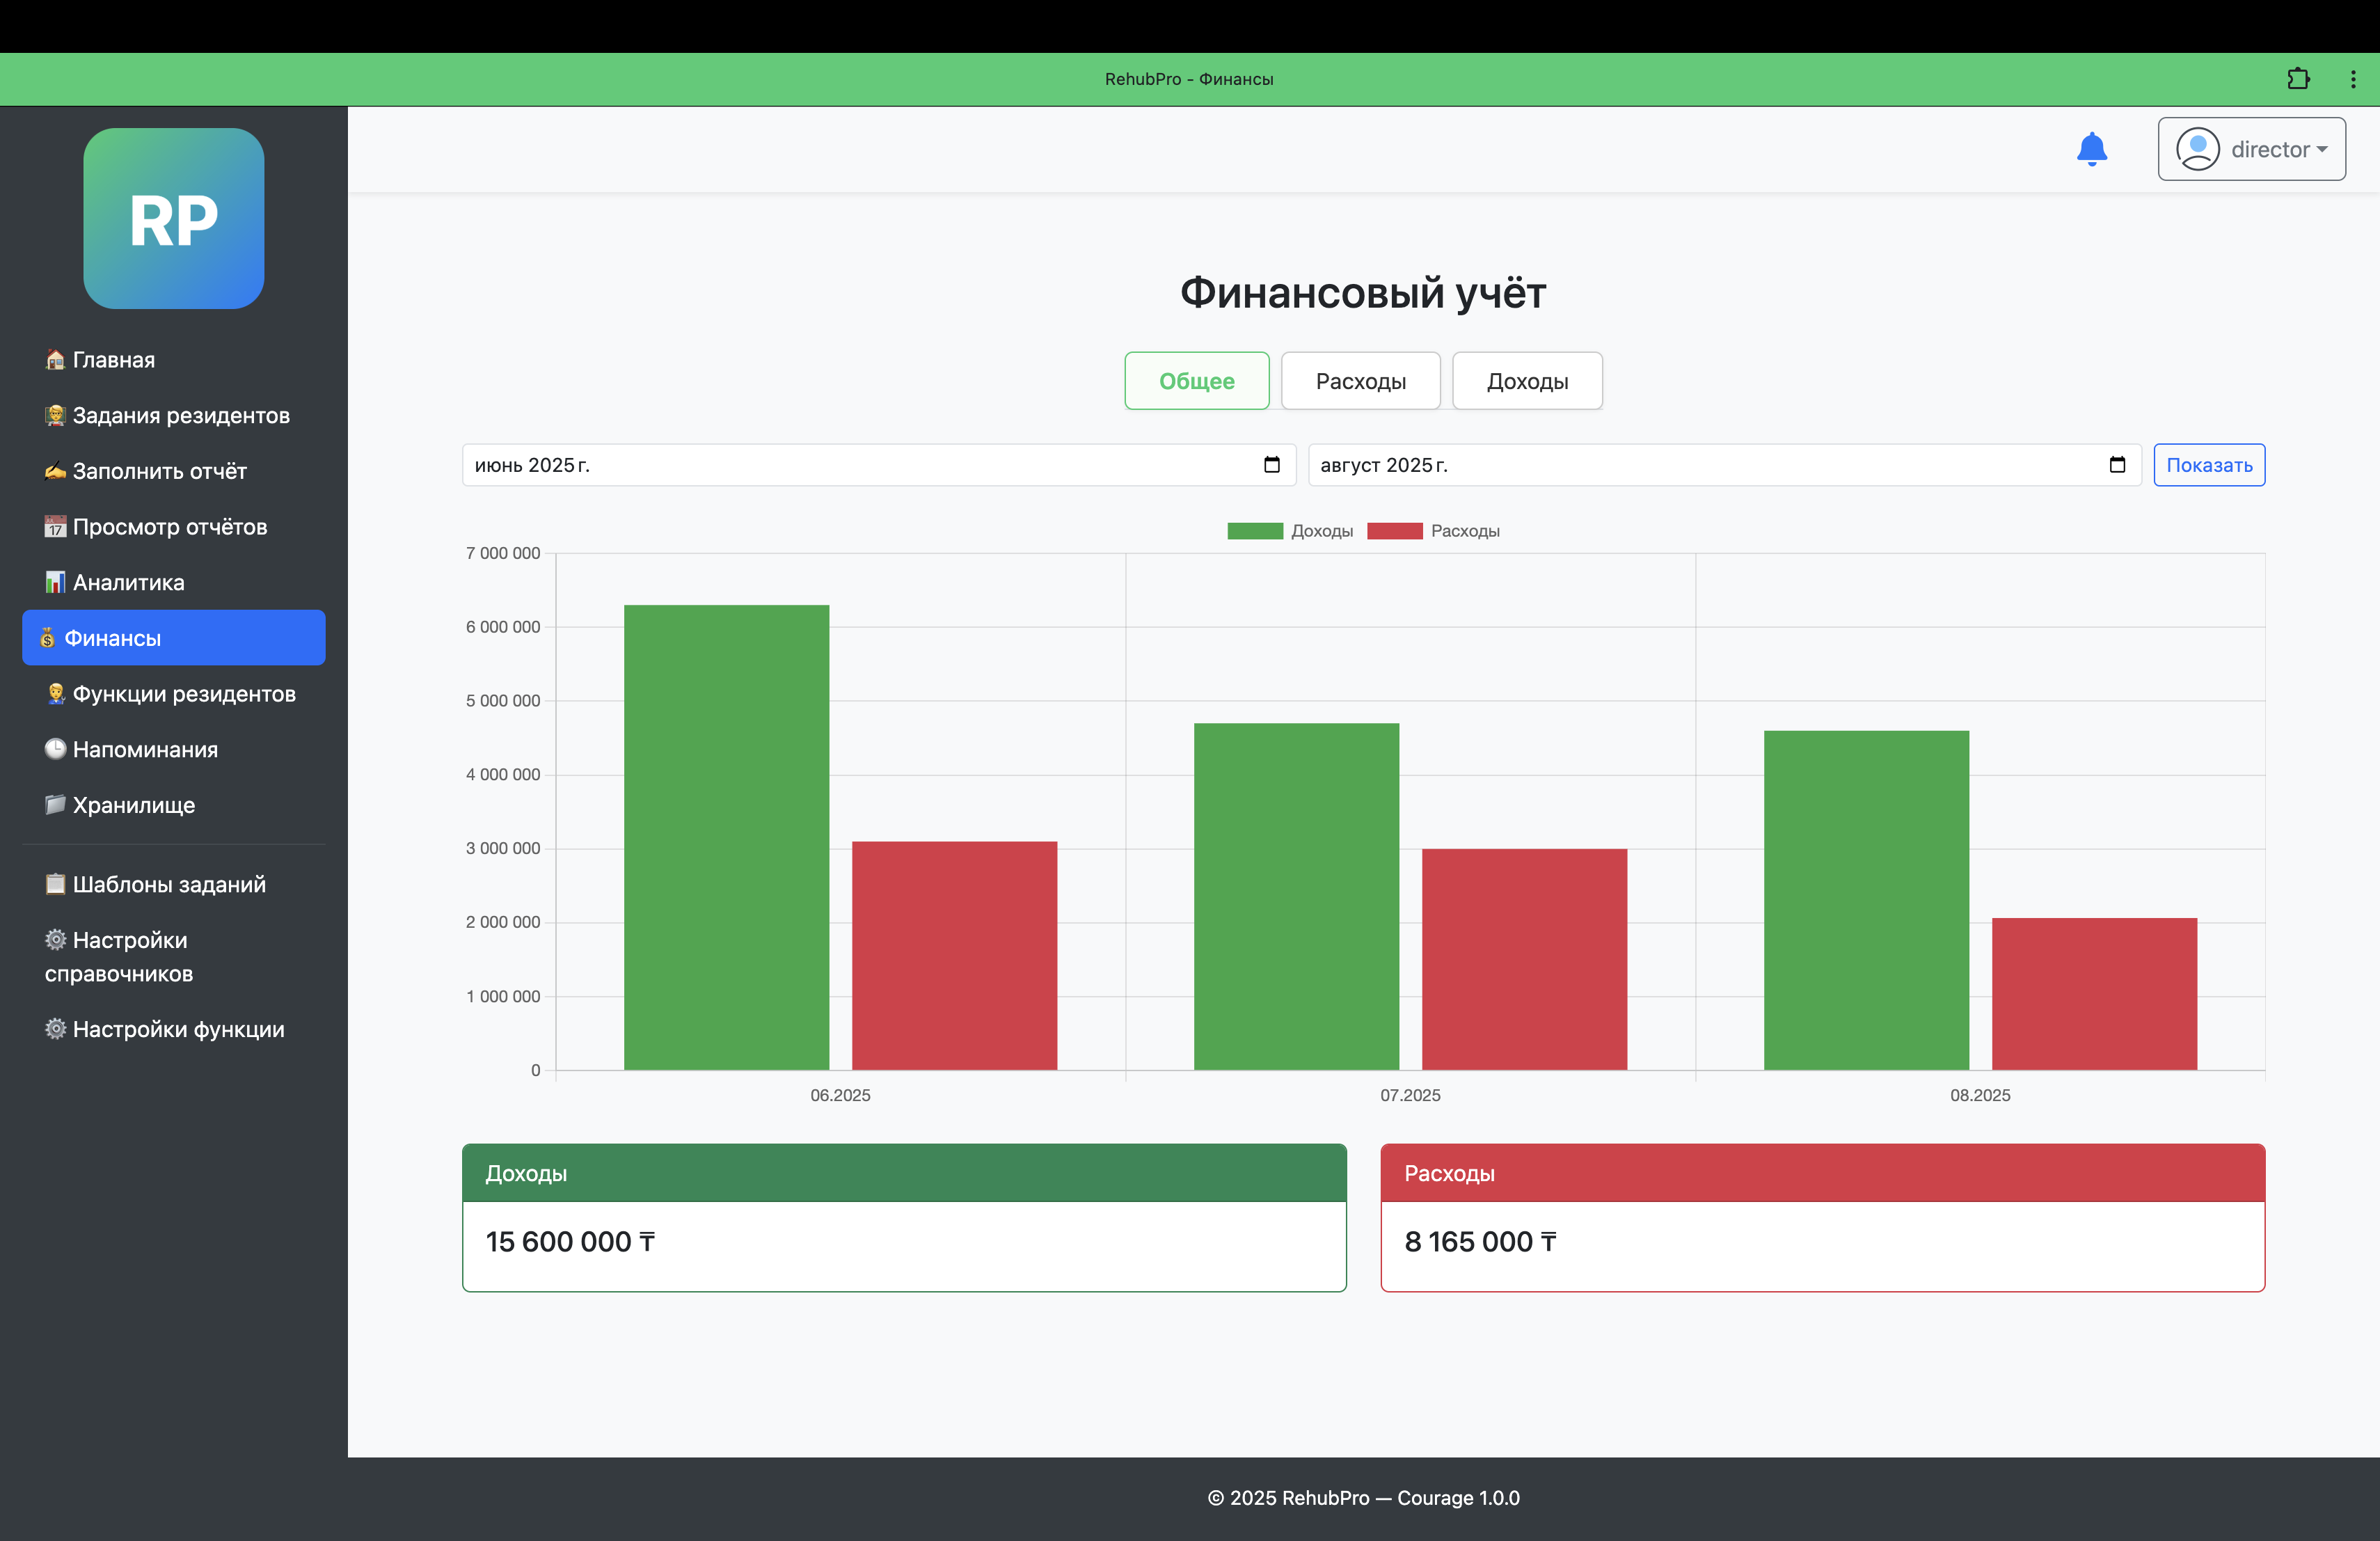Click the RP logo in sidebar
The height and width of the screenshot is (1541, 2380).
pyautogui.click(x=174, y=218)
